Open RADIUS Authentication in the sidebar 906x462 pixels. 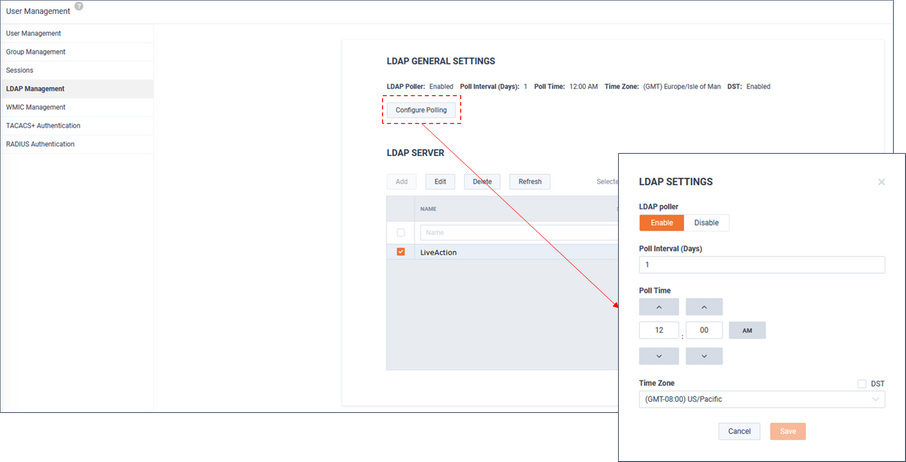point(77,144)
